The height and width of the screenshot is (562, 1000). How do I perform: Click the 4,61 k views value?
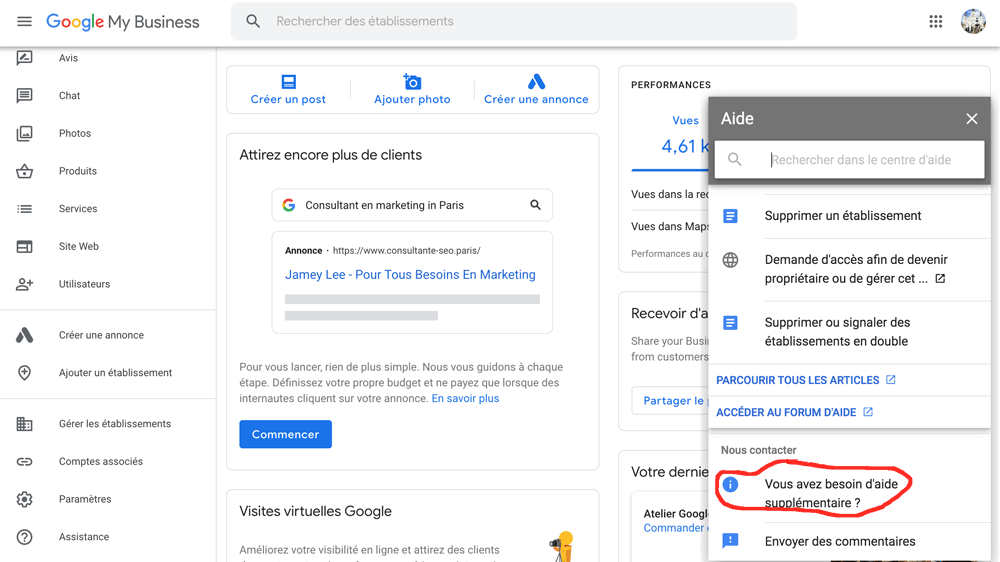pyautogui.click(x=685, y=147)
